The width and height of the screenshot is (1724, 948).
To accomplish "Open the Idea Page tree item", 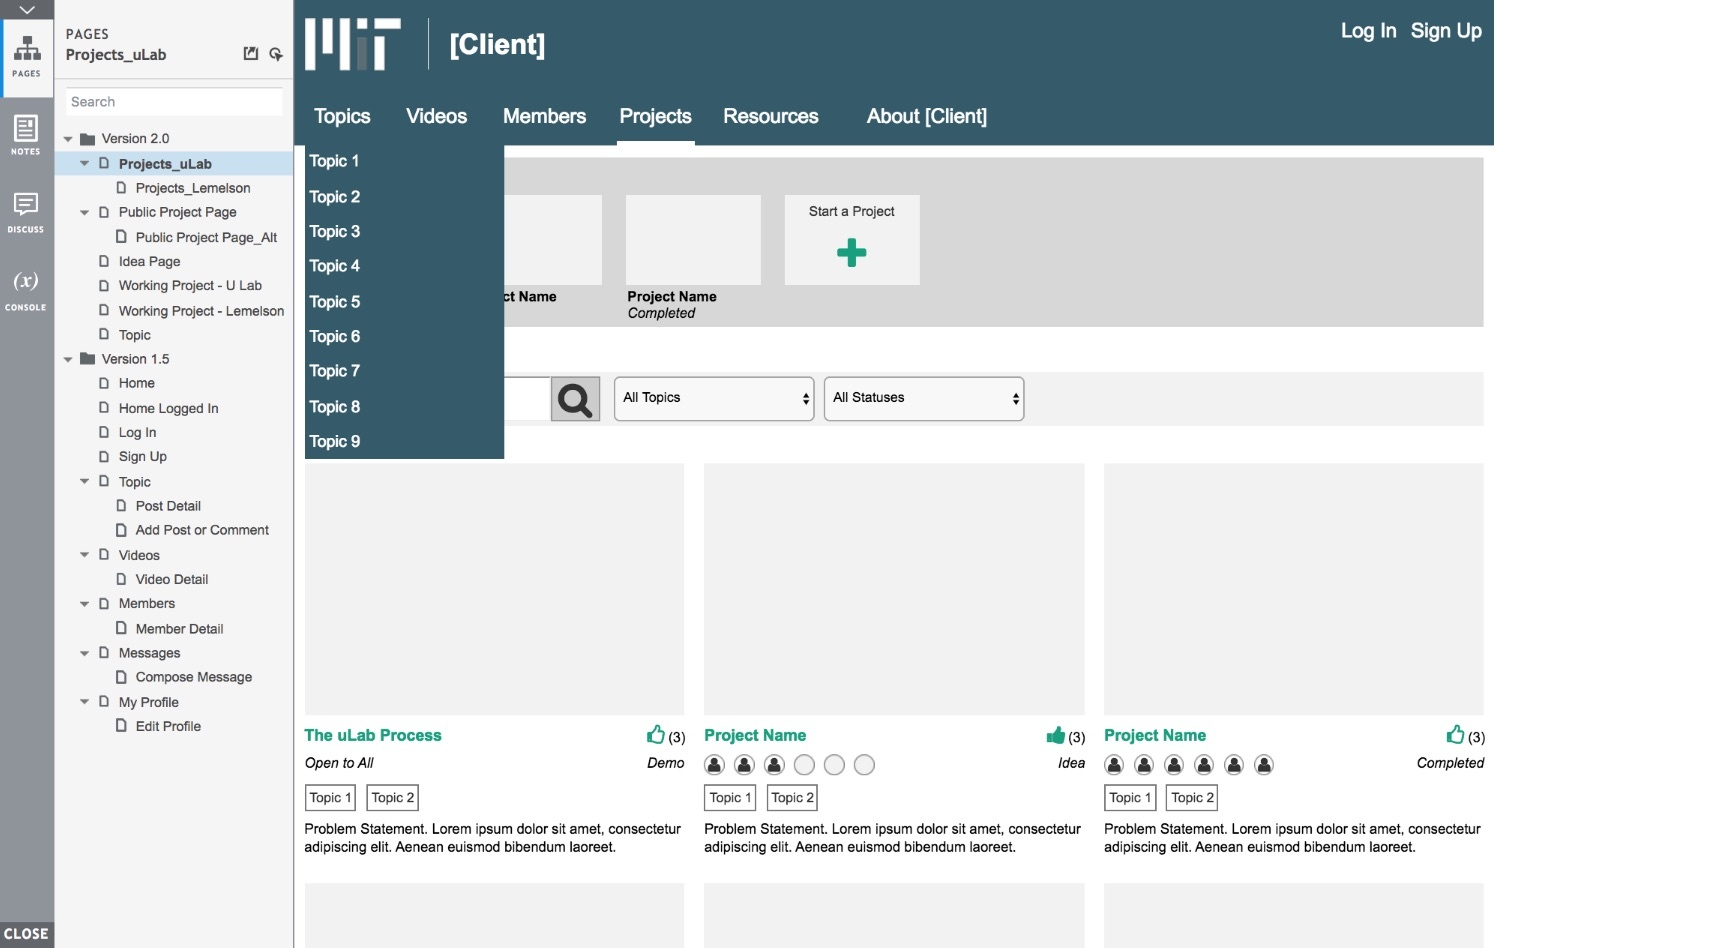I will pos(149,261).
